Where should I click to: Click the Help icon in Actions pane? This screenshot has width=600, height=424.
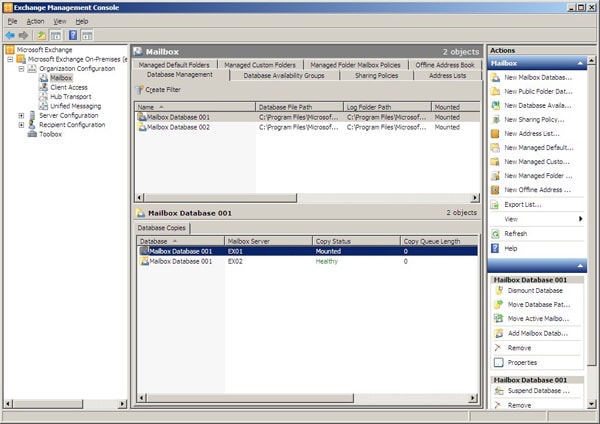click(495, 248)
